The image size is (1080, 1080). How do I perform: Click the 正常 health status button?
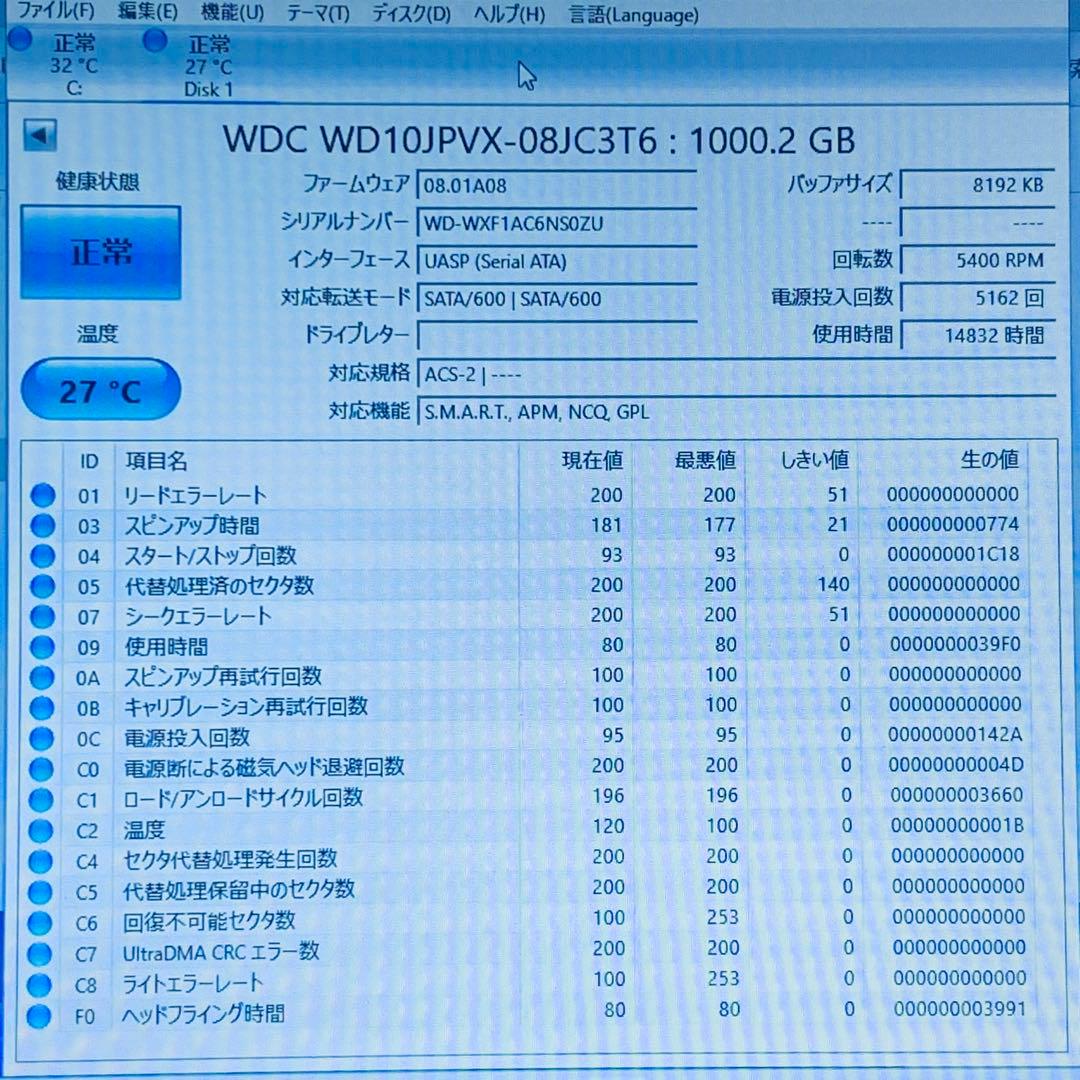coord(101,252)
